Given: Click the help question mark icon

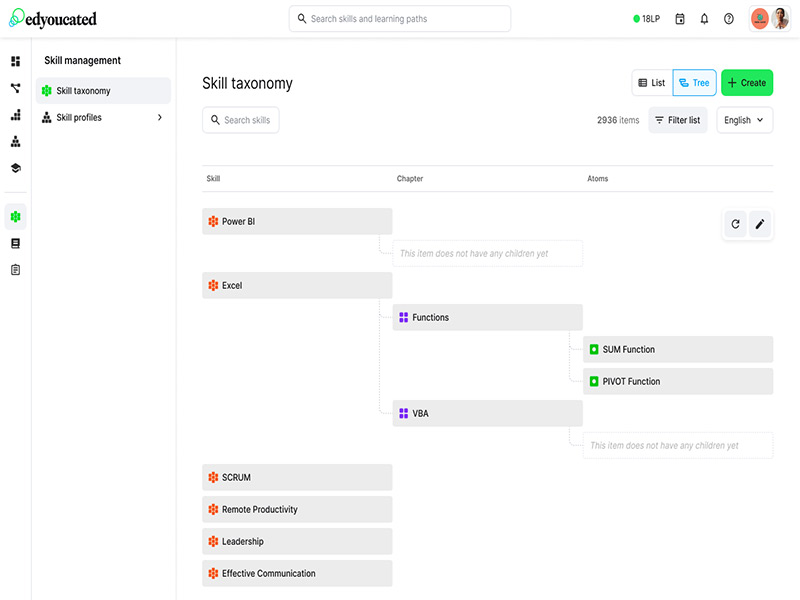Looking at the screenshot, I should click(x=729, y=19).
